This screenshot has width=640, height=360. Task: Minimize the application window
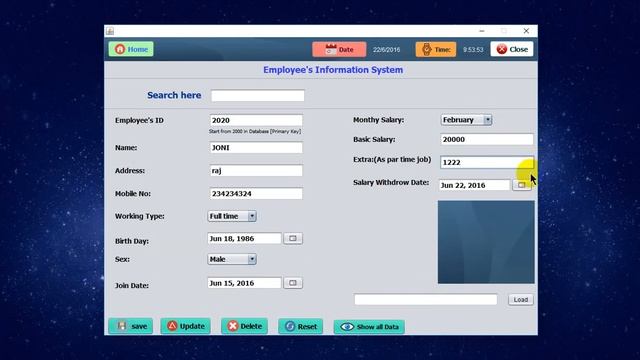[x=482, y=31]
